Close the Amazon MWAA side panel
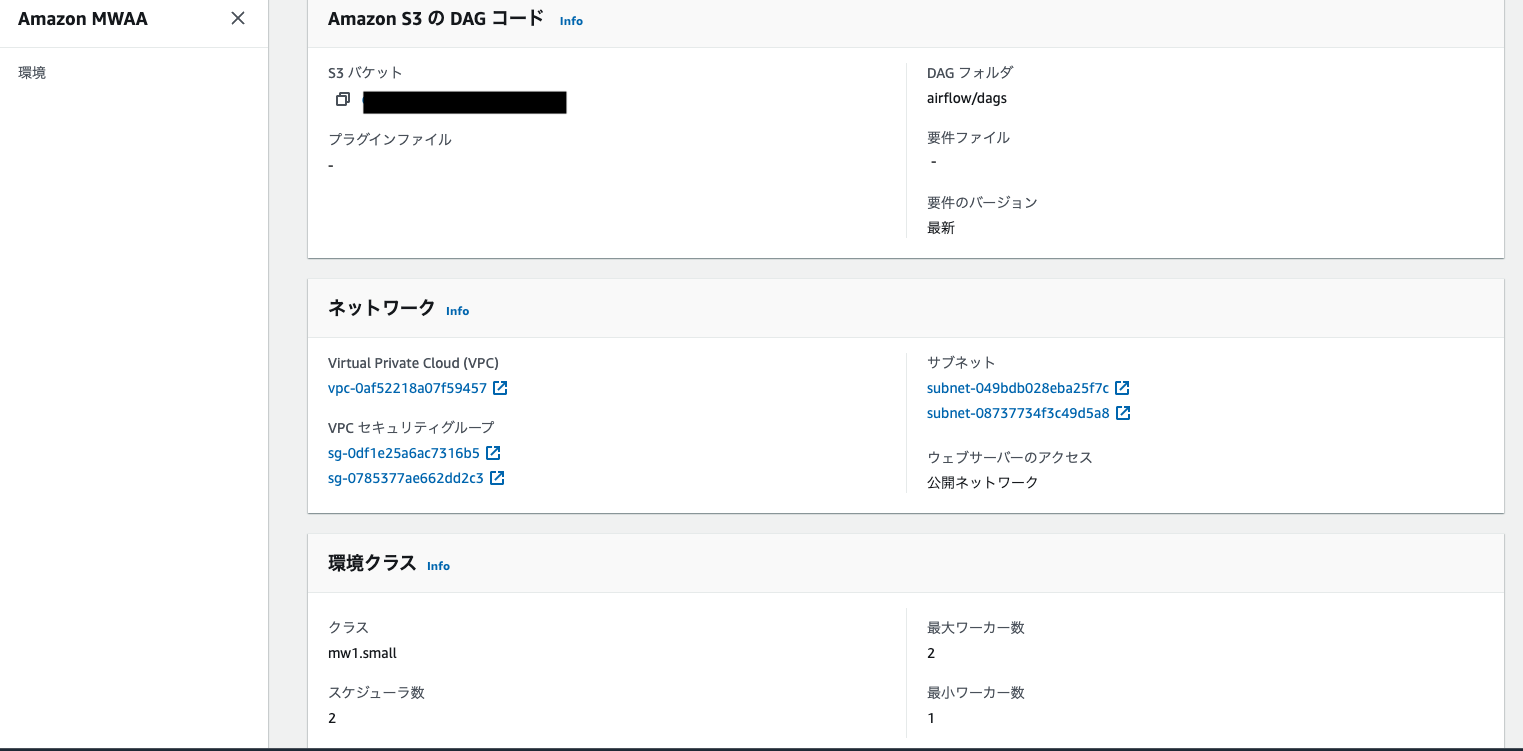Viewport: 1523px width, 751px height. [238, 18]
